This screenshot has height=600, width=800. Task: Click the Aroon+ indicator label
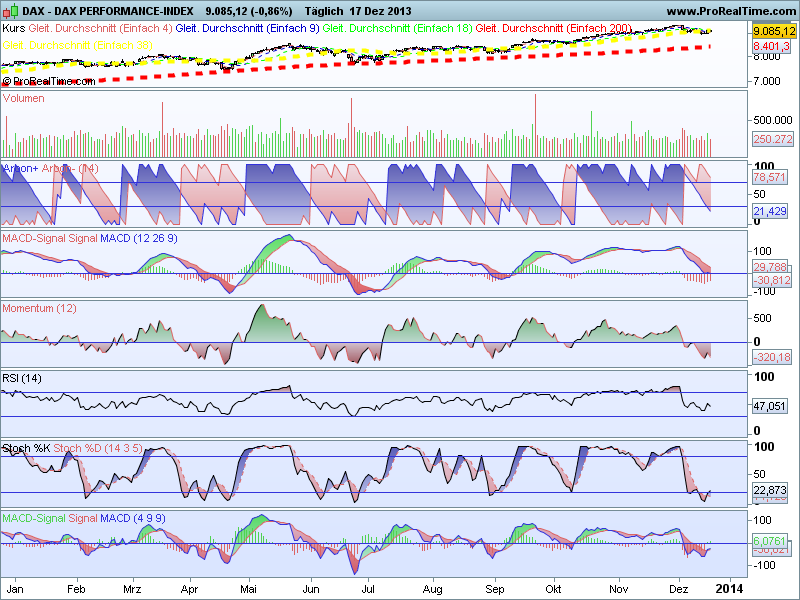[20, 168]
